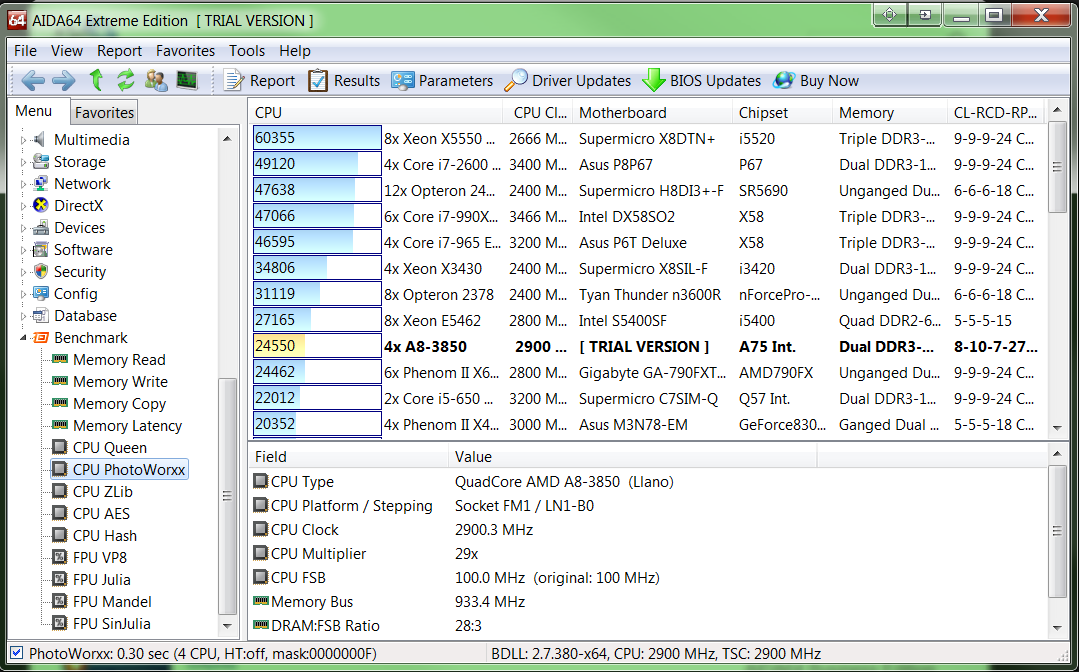Open the File menu

[25, 51]
